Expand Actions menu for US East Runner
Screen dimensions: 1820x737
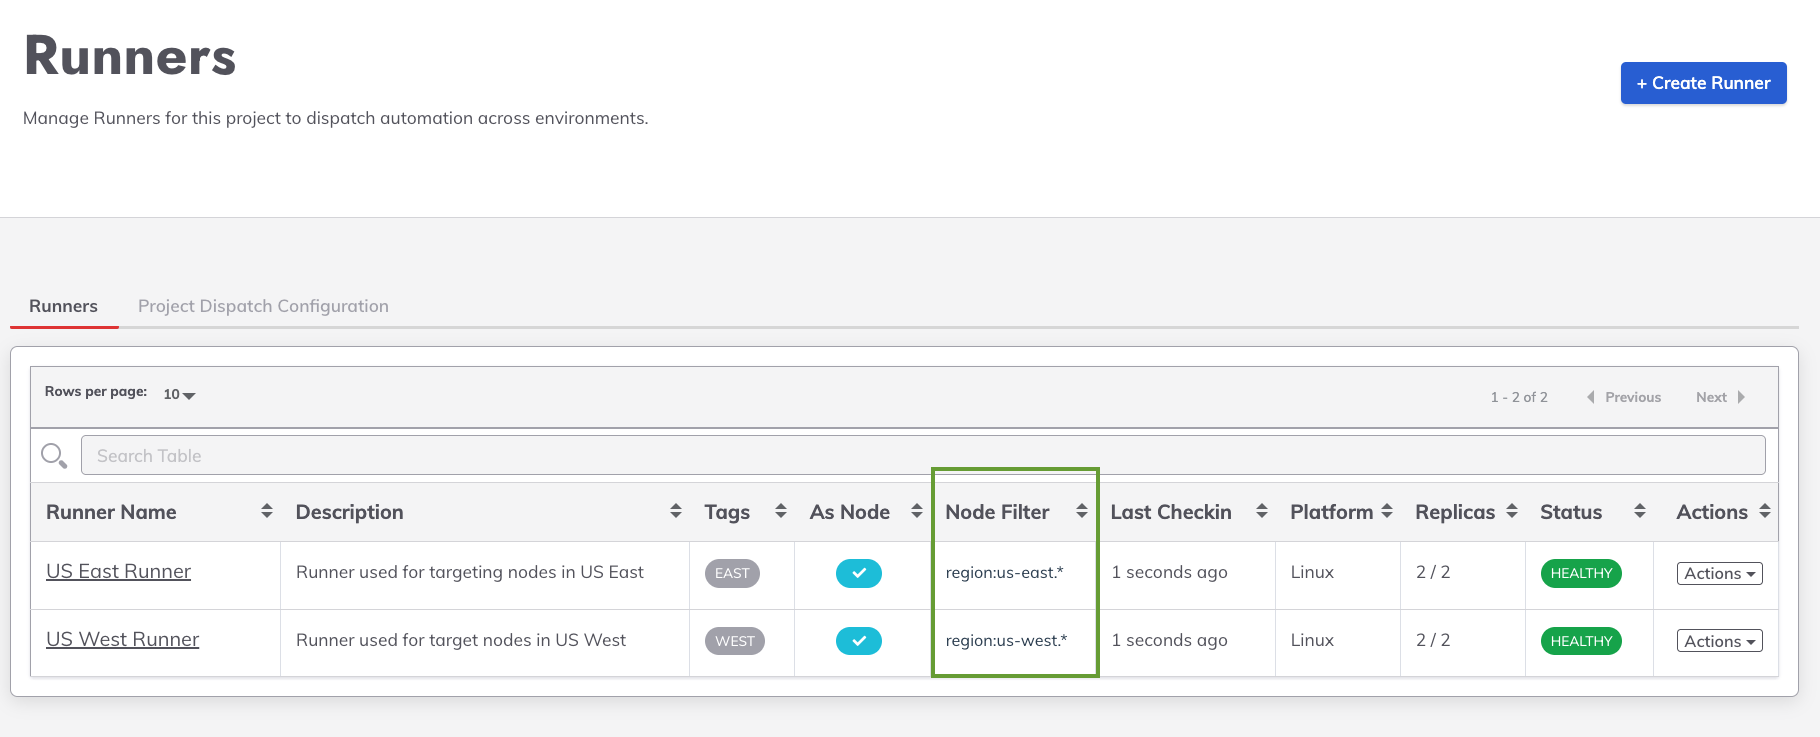pyautogui.click(x=1719, y=573)
